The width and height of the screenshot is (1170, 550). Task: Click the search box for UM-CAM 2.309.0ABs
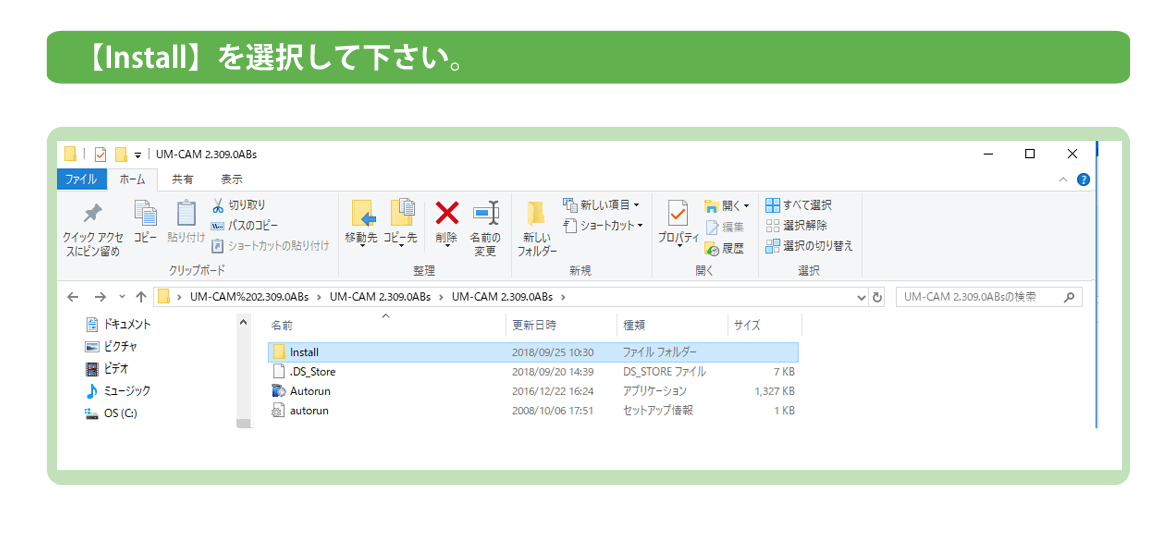click(980, 297)
